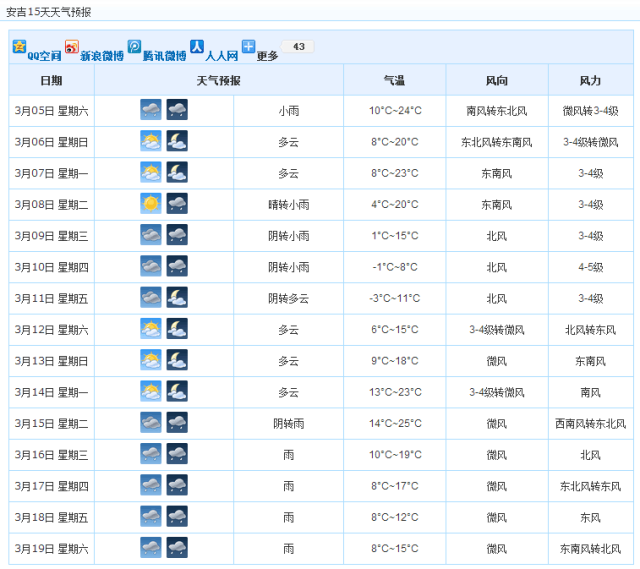Select the daytime partly cloudy icon for 3月12日

(x=151, y=329)
